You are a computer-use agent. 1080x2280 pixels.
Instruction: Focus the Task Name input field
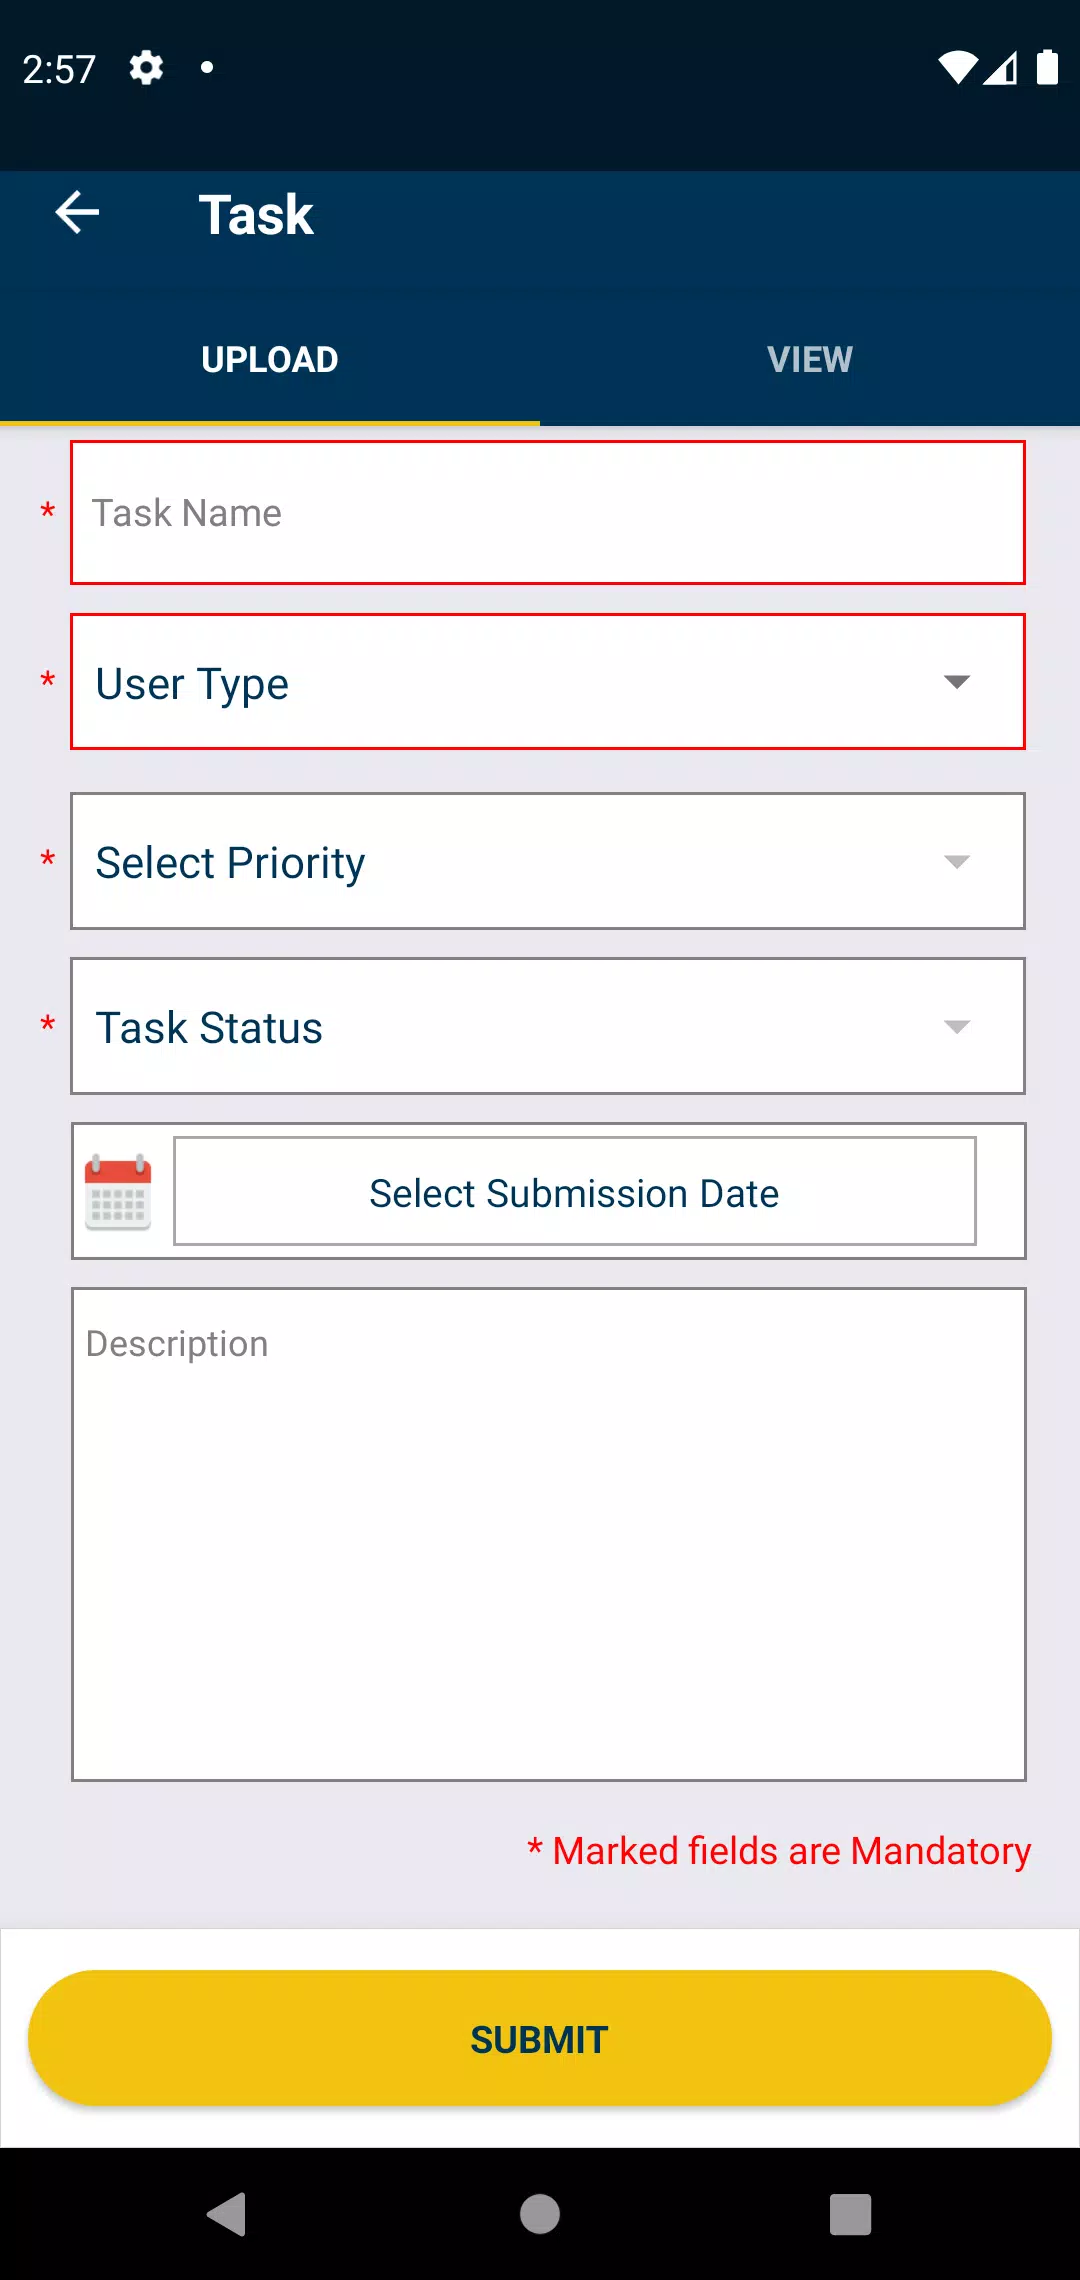pos(548,513)
